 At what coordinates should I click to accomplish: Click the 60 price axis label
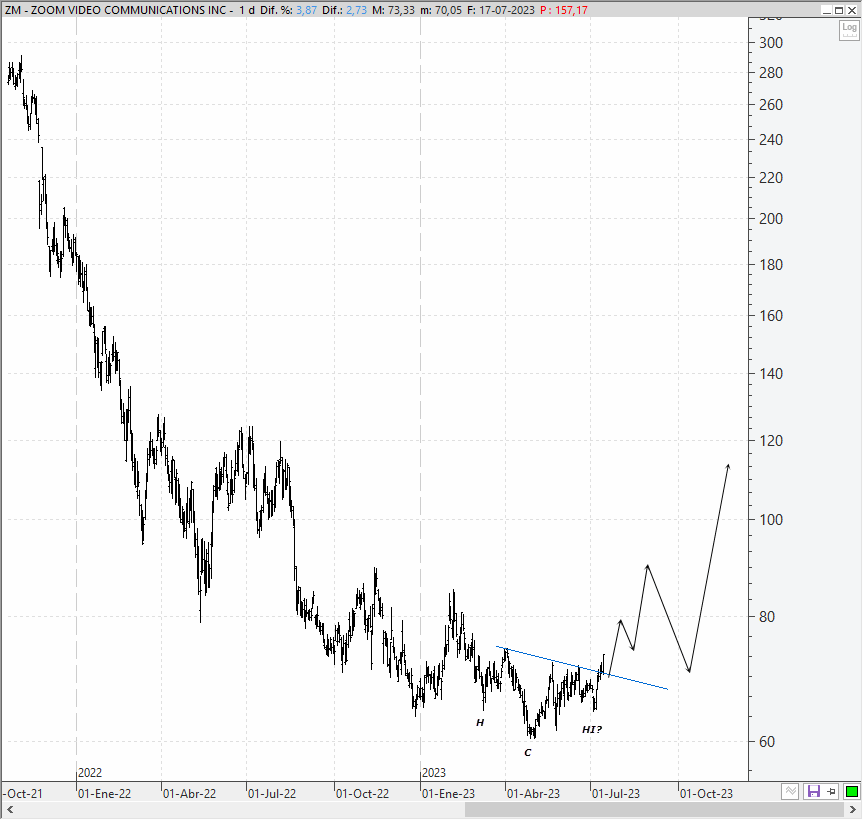tap(767, 742)
